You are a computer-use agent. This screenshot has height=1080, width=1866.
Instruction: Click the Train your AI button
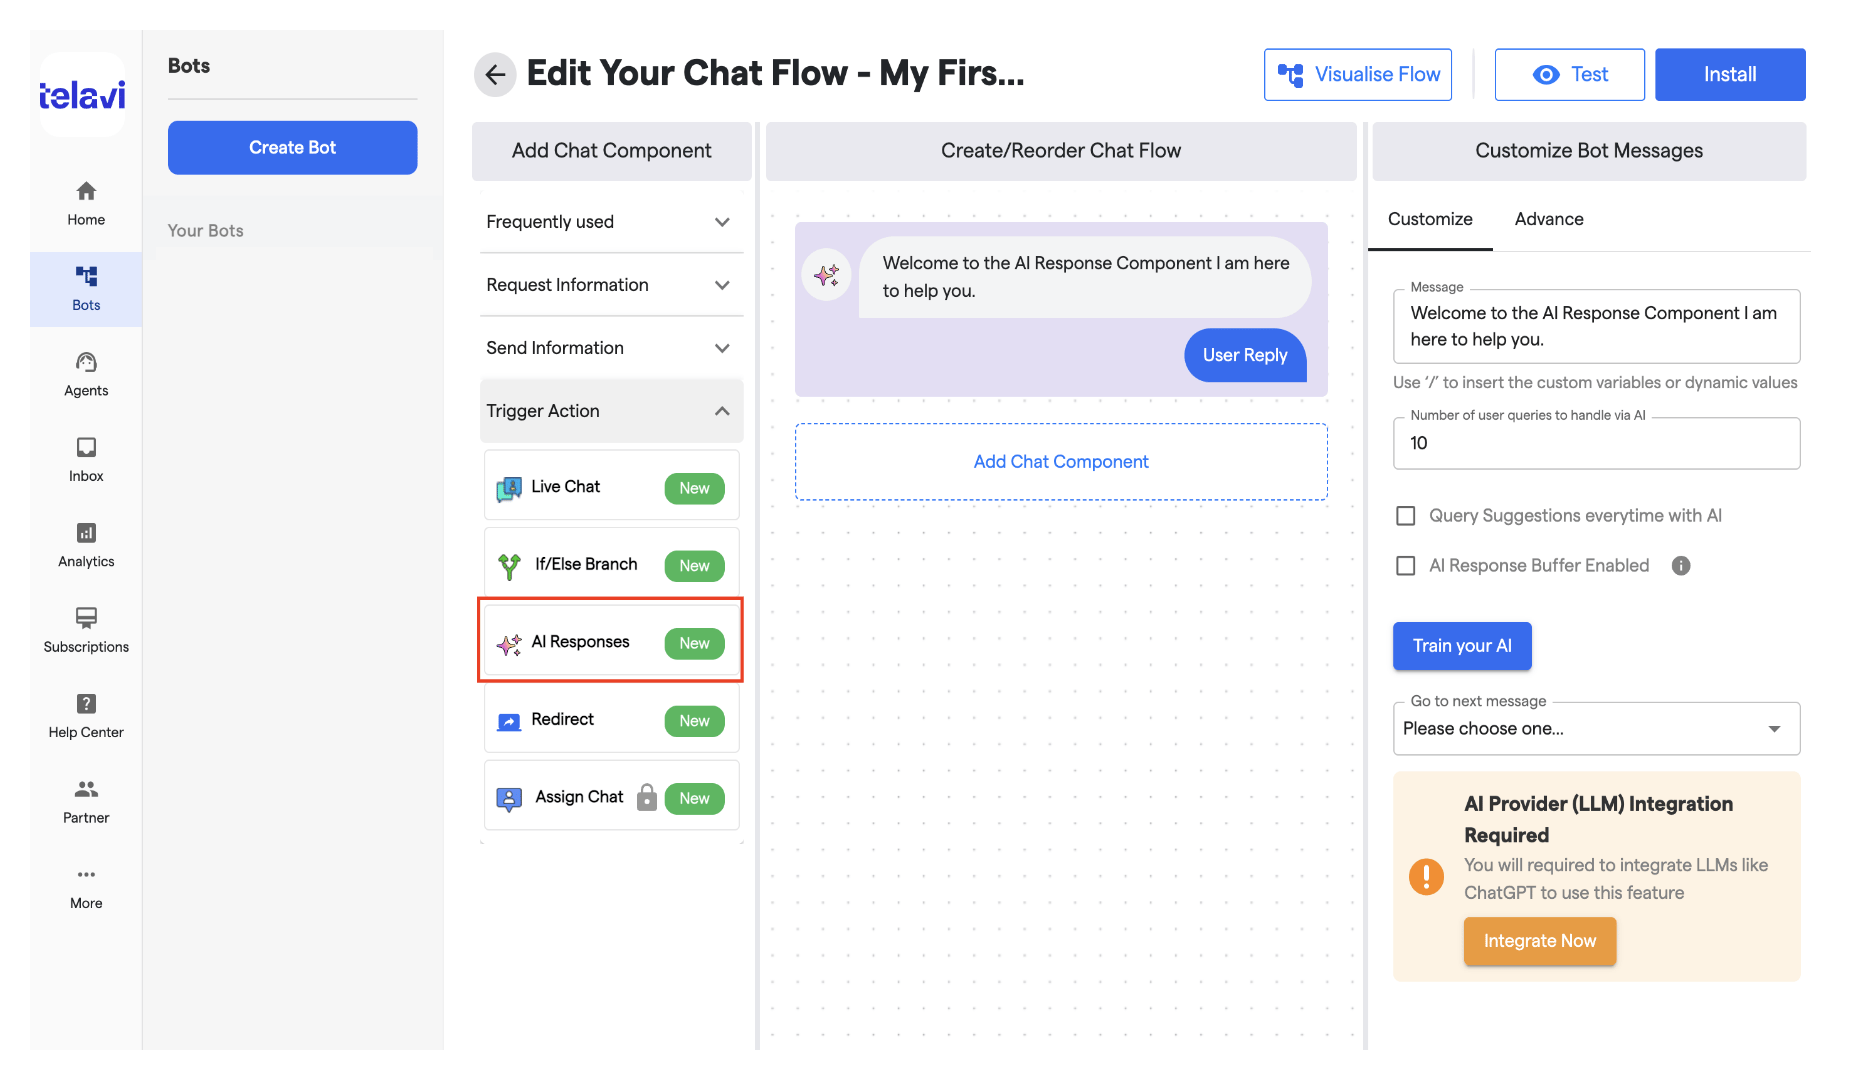[x=1462, y=646]
